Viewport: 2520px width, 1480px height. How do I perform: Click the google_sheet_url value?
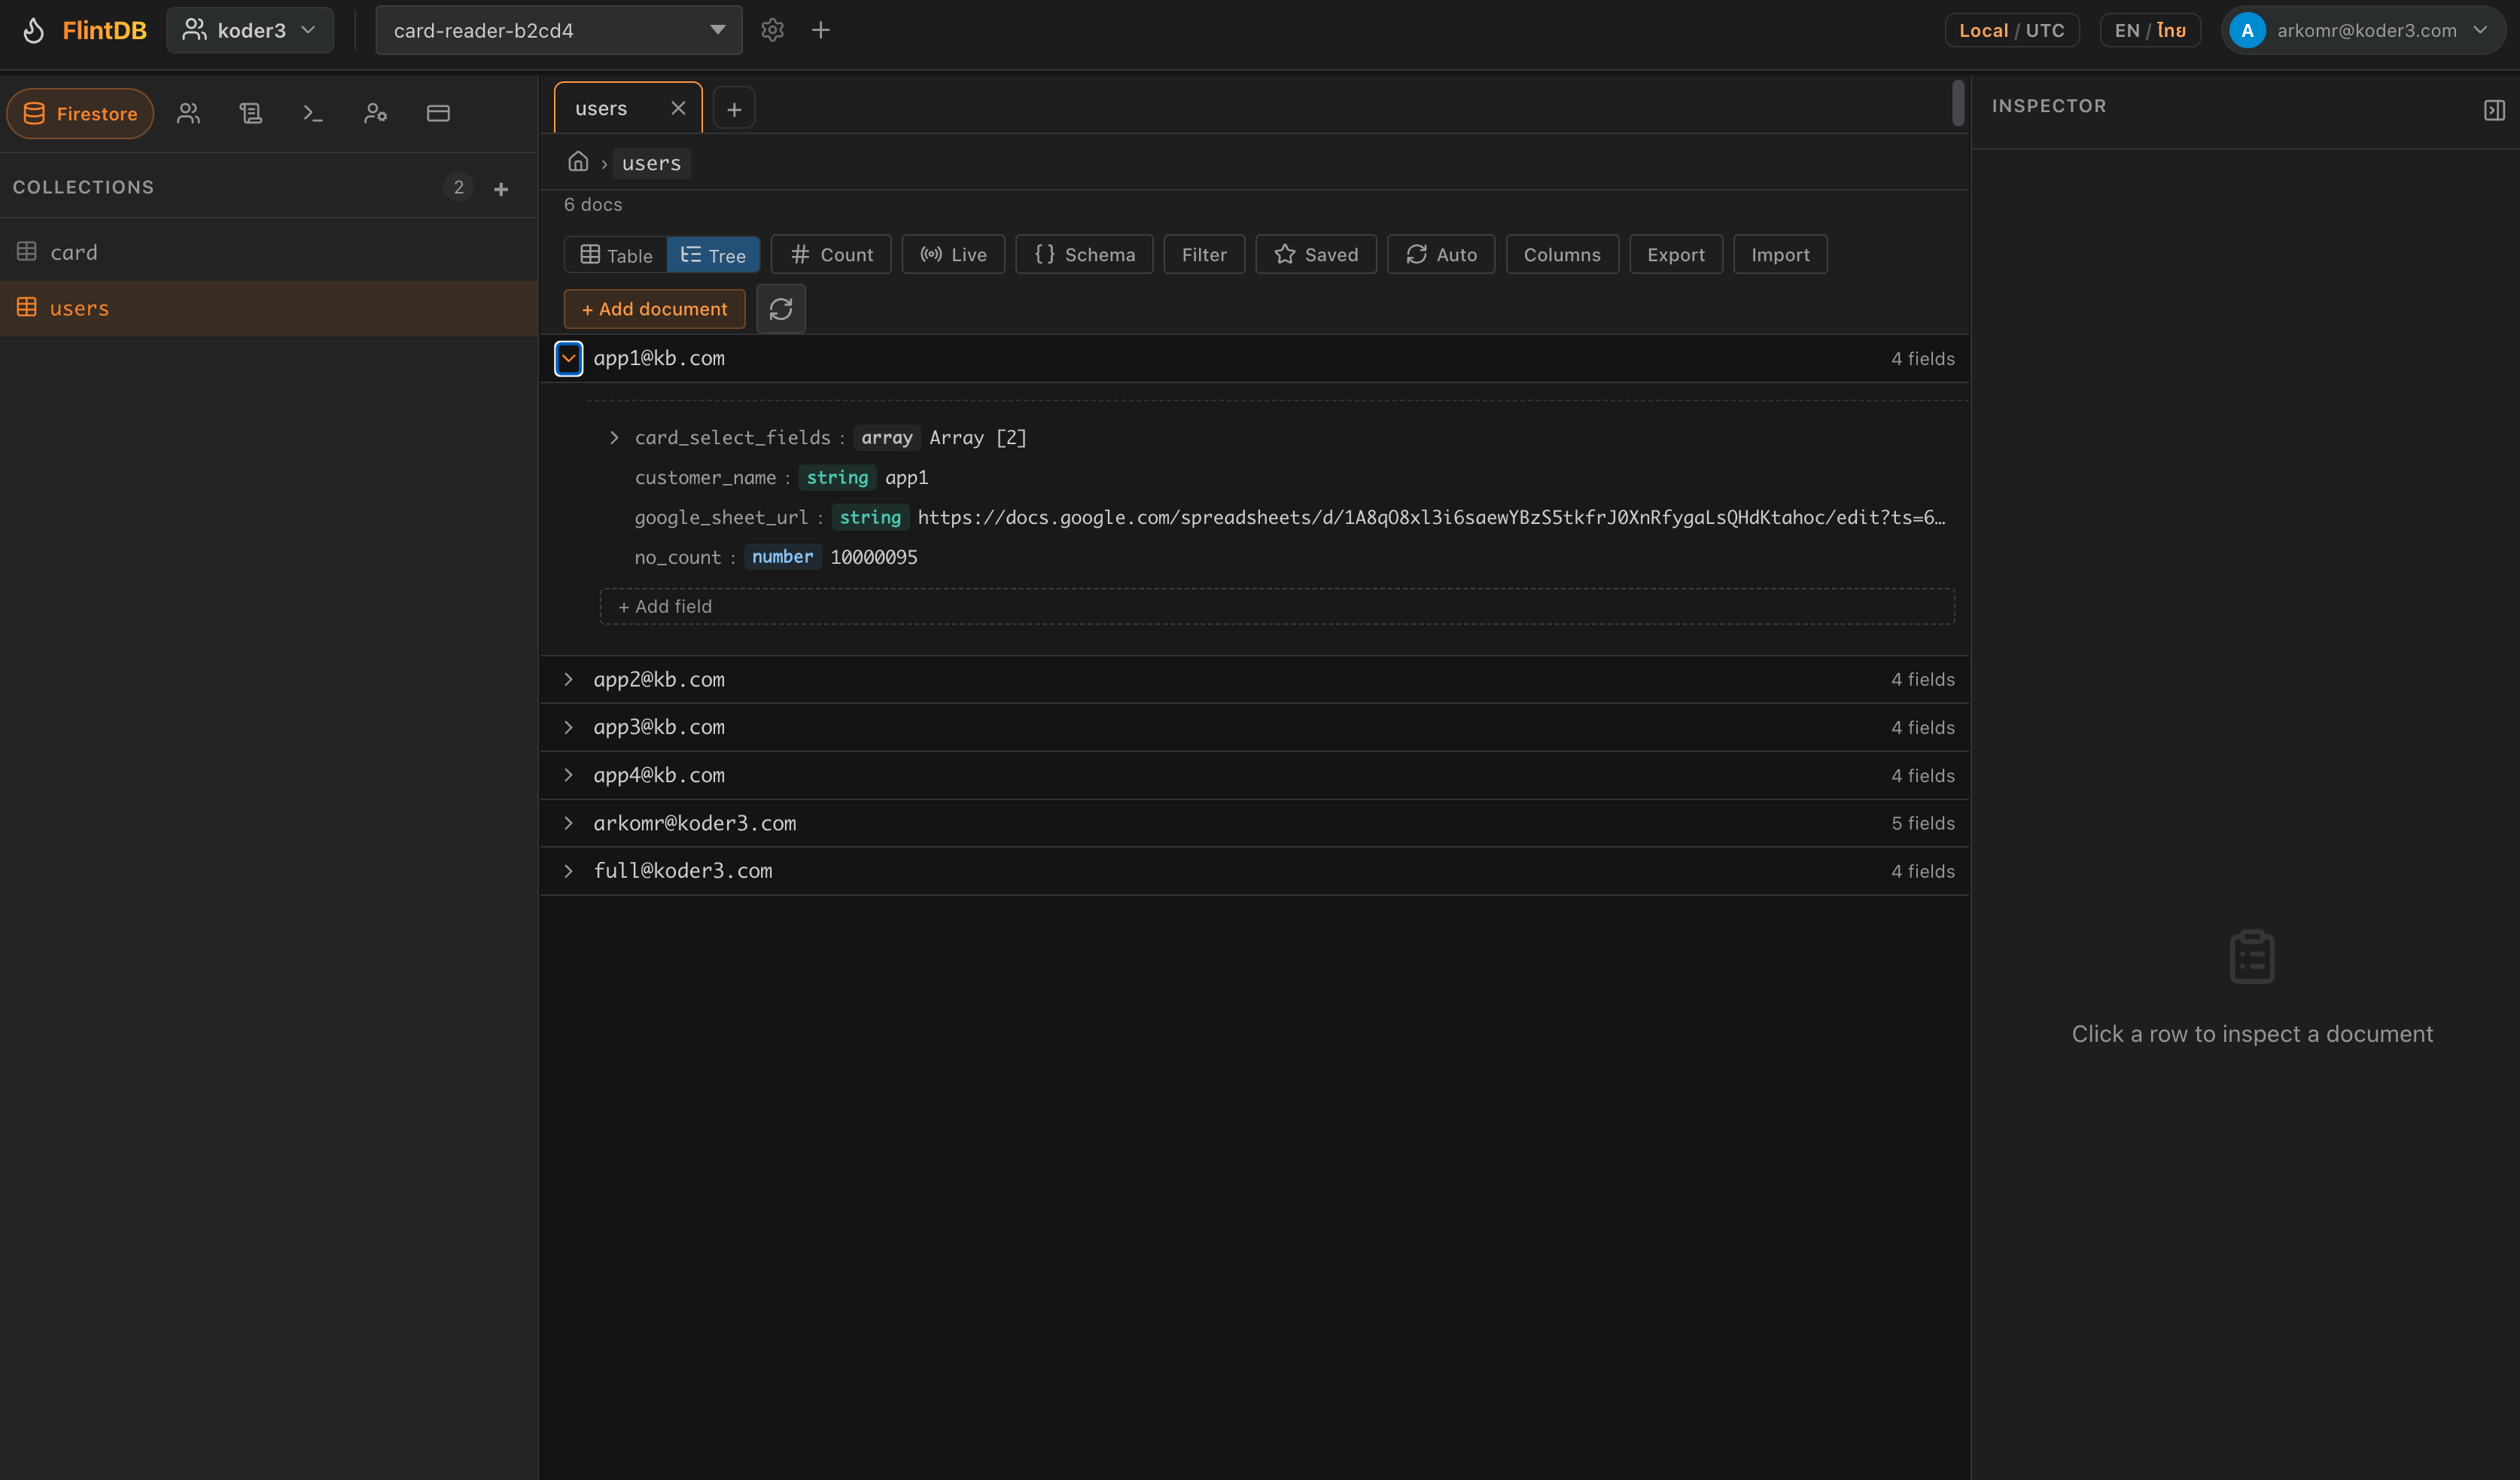coord(1431,518)
